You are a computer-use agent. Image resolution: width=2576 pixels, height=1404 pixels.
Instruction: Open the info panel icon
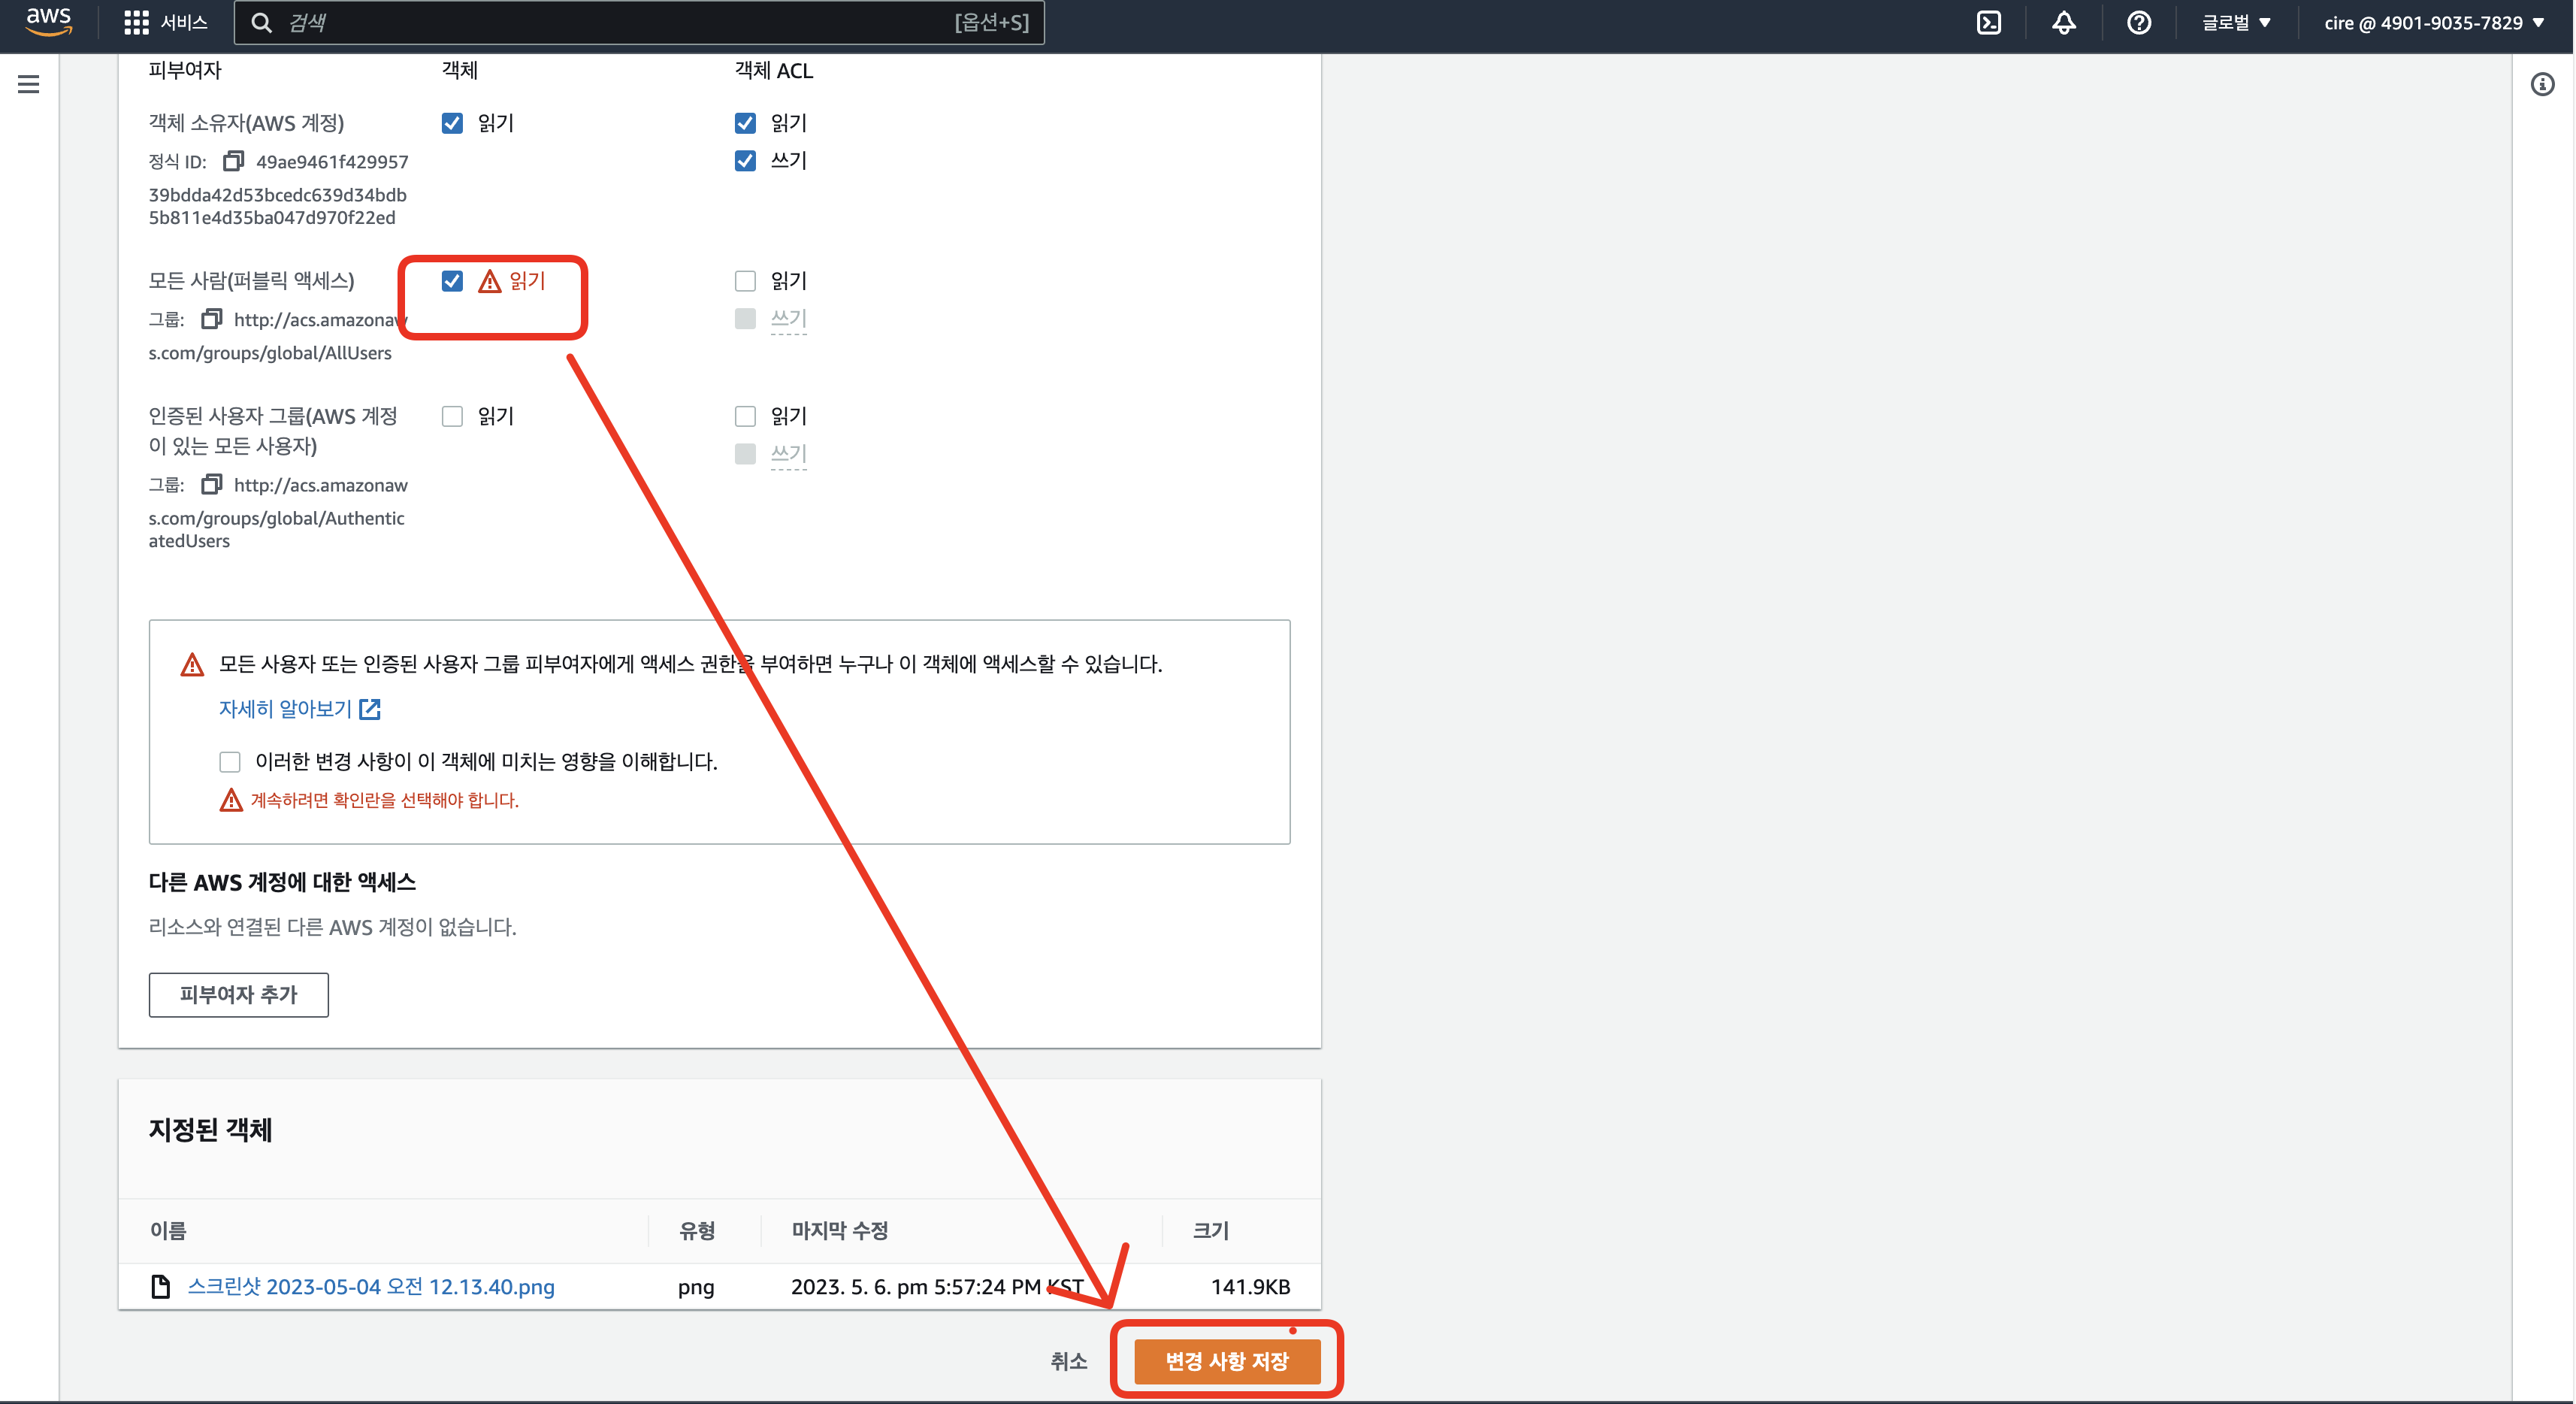[x=2542, y=85]
